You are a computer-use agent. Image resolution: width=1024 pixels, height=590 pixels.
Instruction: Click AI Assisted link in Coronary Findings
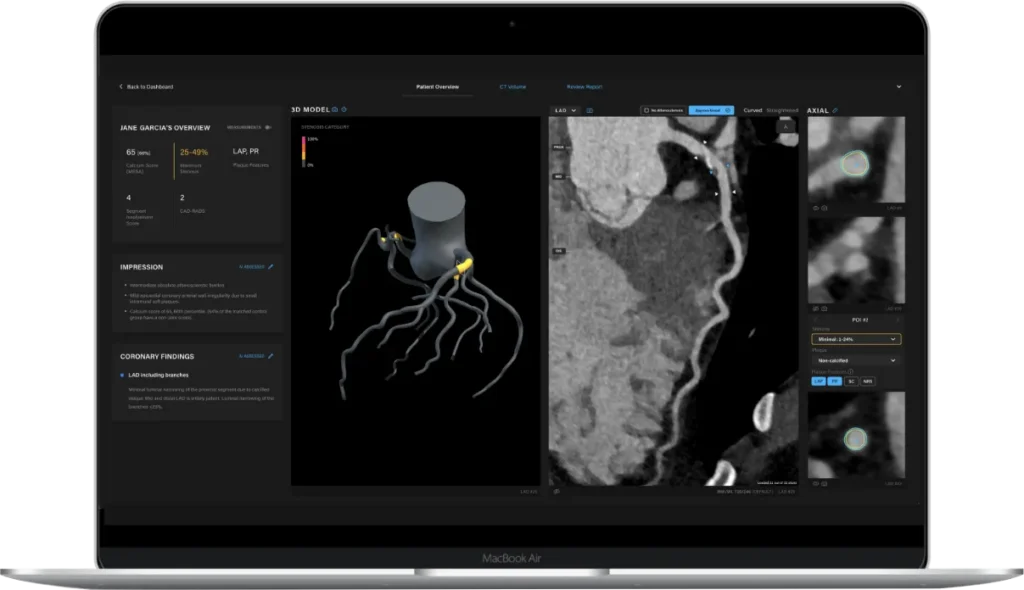(x=251, y=356)
